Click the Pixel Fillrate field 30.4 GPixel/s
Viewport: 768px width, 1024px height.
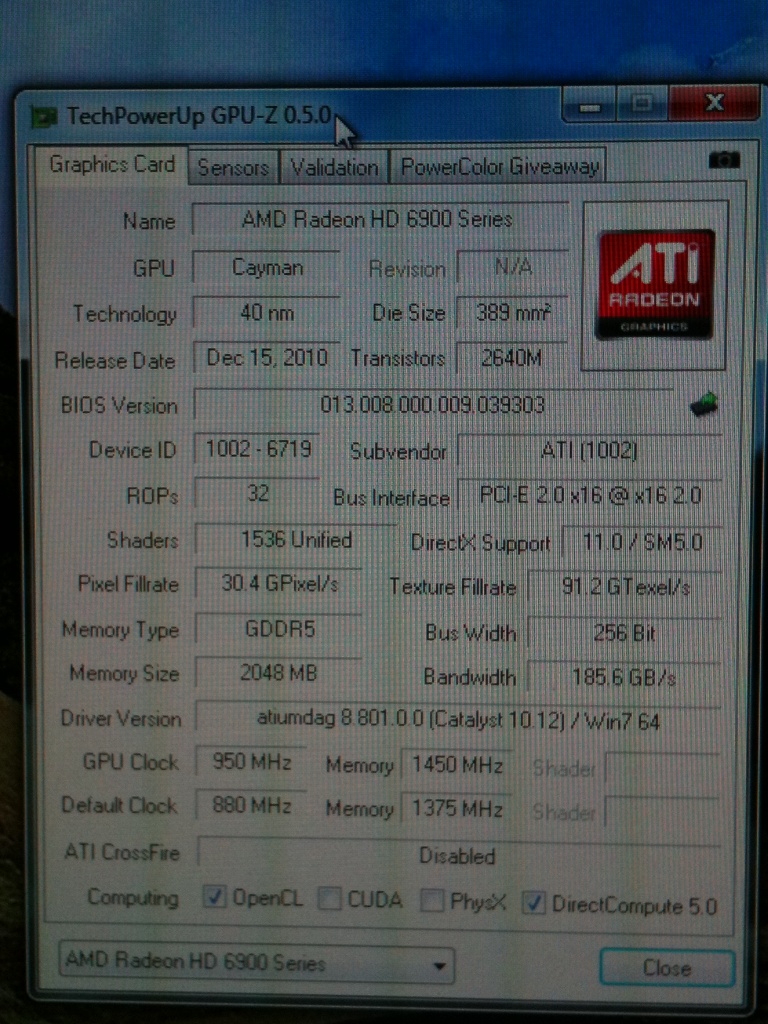279,583
